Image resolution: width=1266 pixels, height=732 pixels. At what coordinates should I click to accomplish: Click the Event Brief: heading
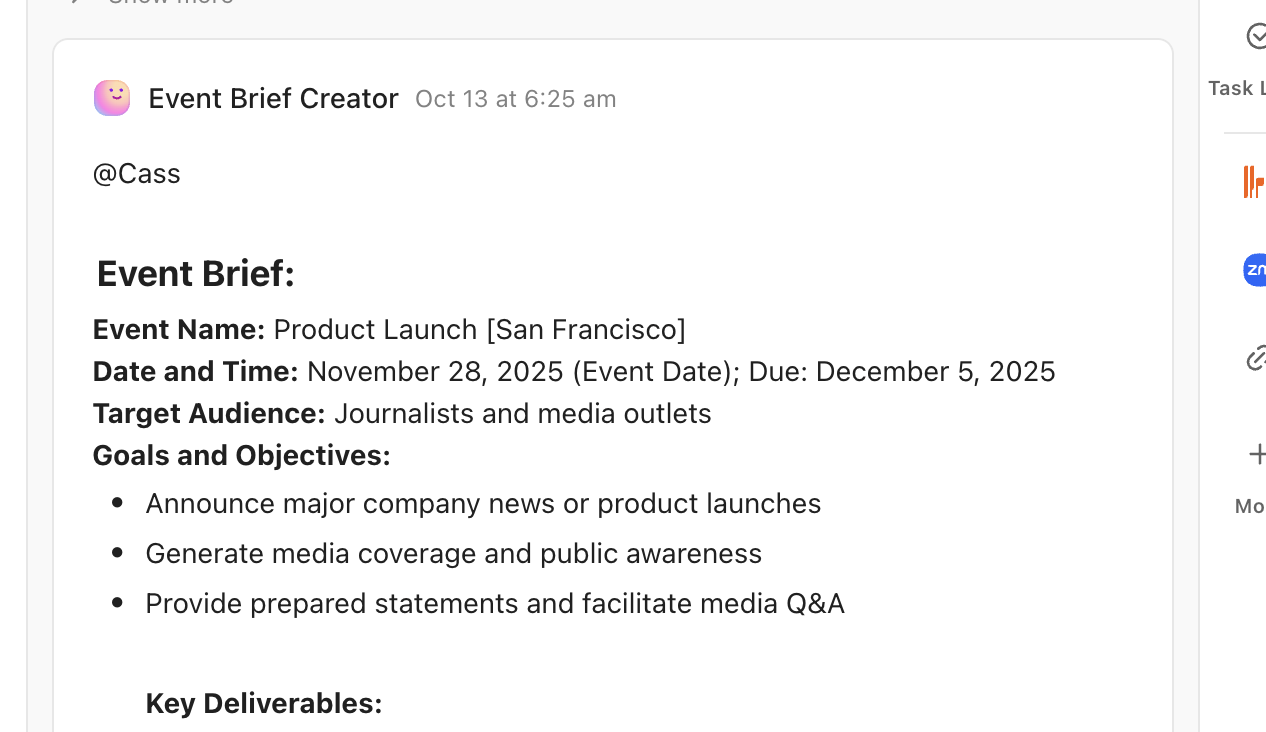pyautogui.click(x=196, y=274)
